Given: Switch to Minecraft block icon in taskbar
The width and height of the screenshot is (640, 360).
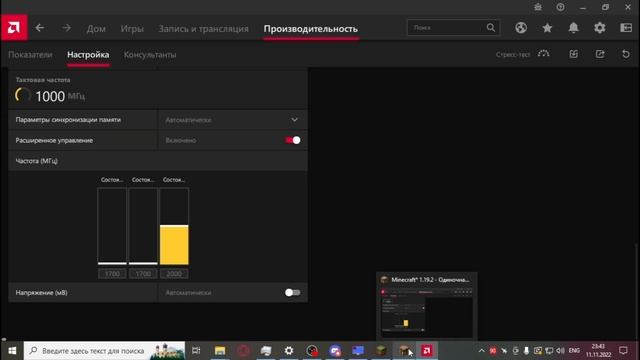Looking at the screenshot, I should click(381, 351).
